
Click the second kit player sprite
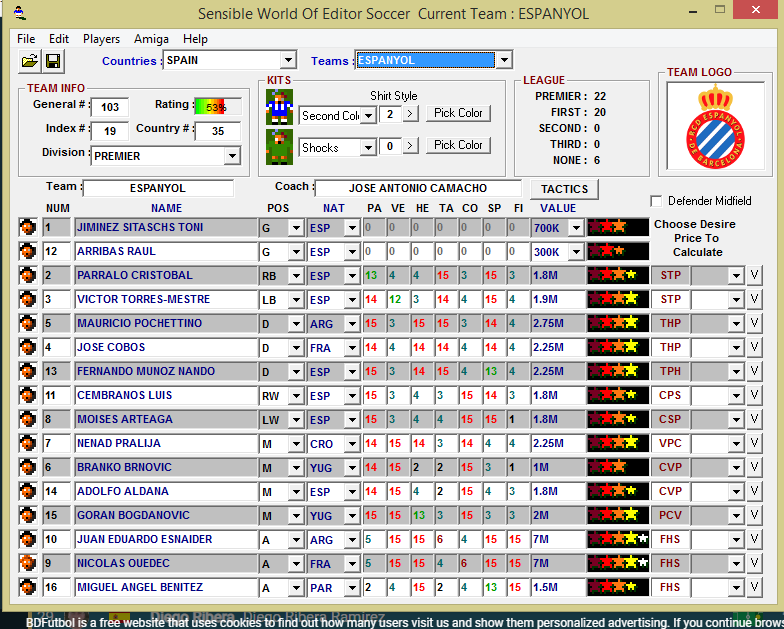coord(279,146)
